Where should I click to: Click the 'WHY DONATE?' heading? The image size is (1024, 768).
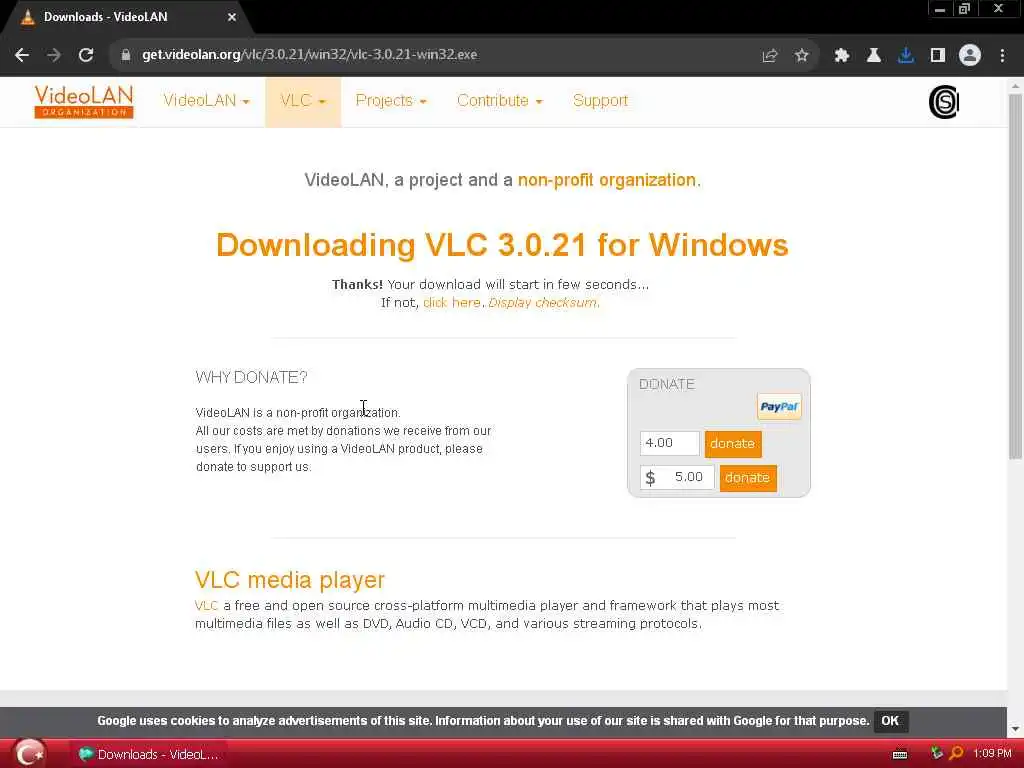[x=251, y=377]
